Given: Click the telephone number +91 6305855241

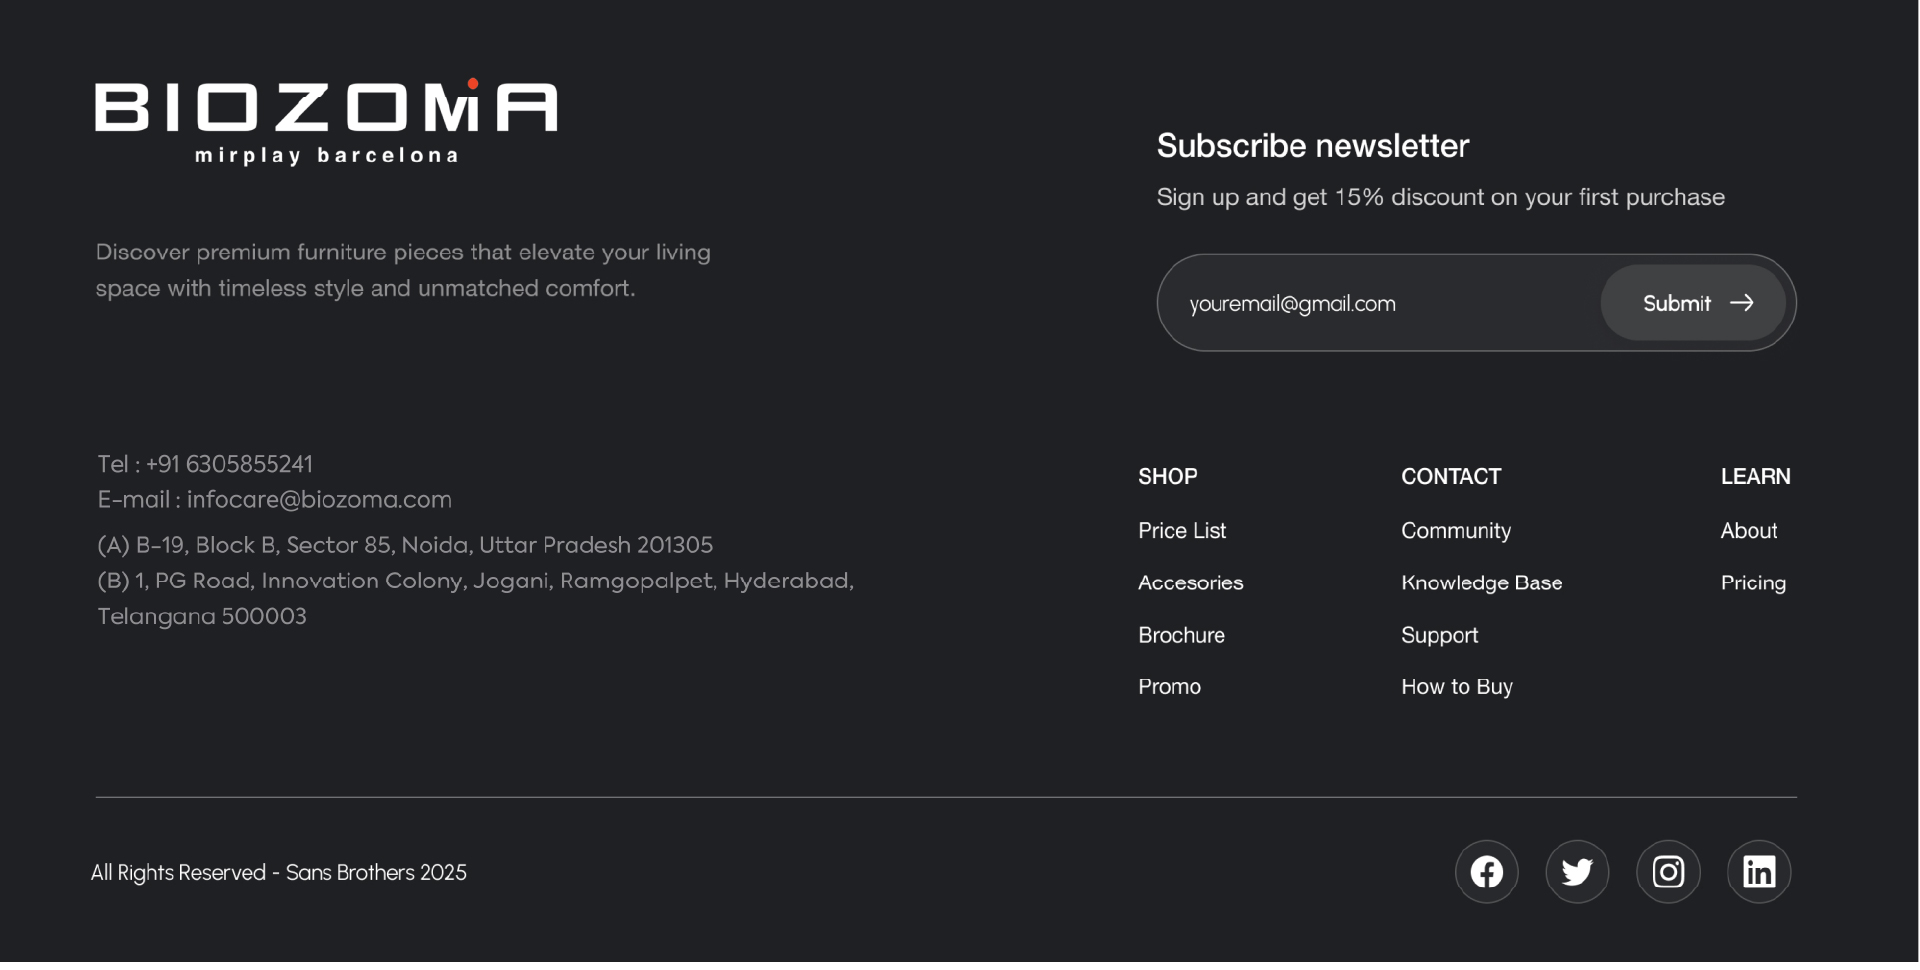Looking at the screenshot, I should click(x=229, y=464).
